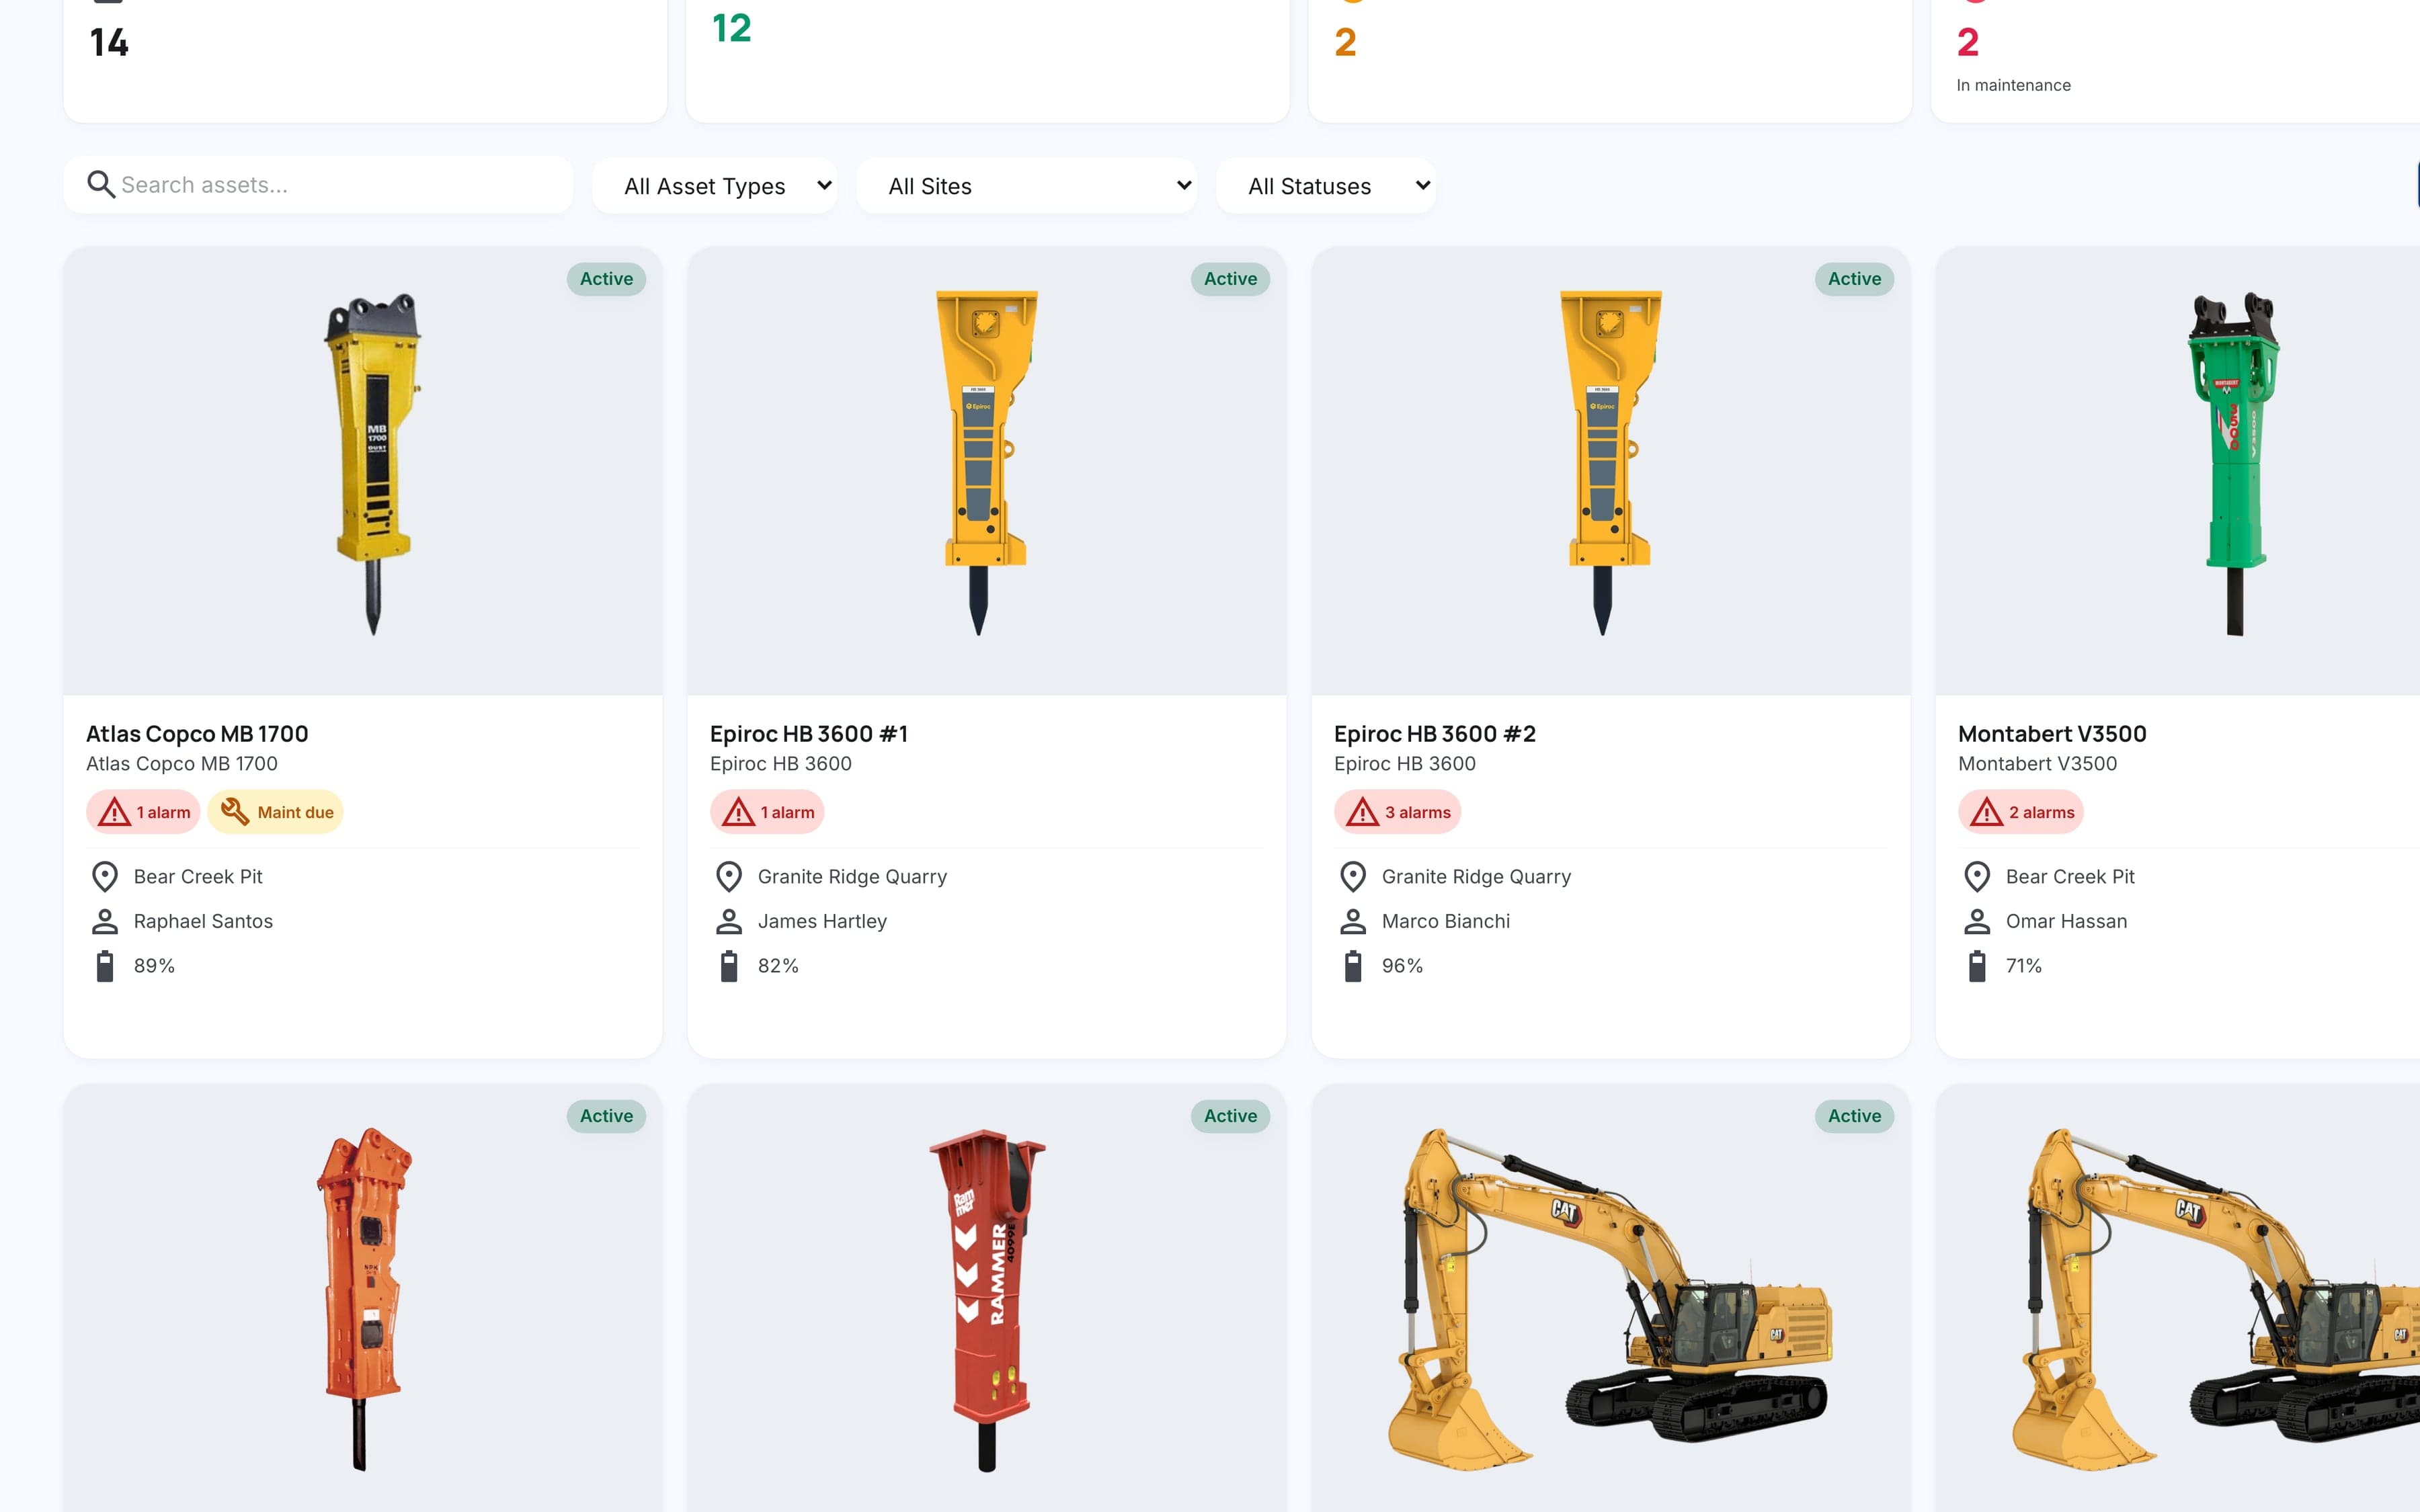2420x1512 pixels.
Task: Click battery icon next to 96%
Action: pyautogui.click(x=1353, y=966)
